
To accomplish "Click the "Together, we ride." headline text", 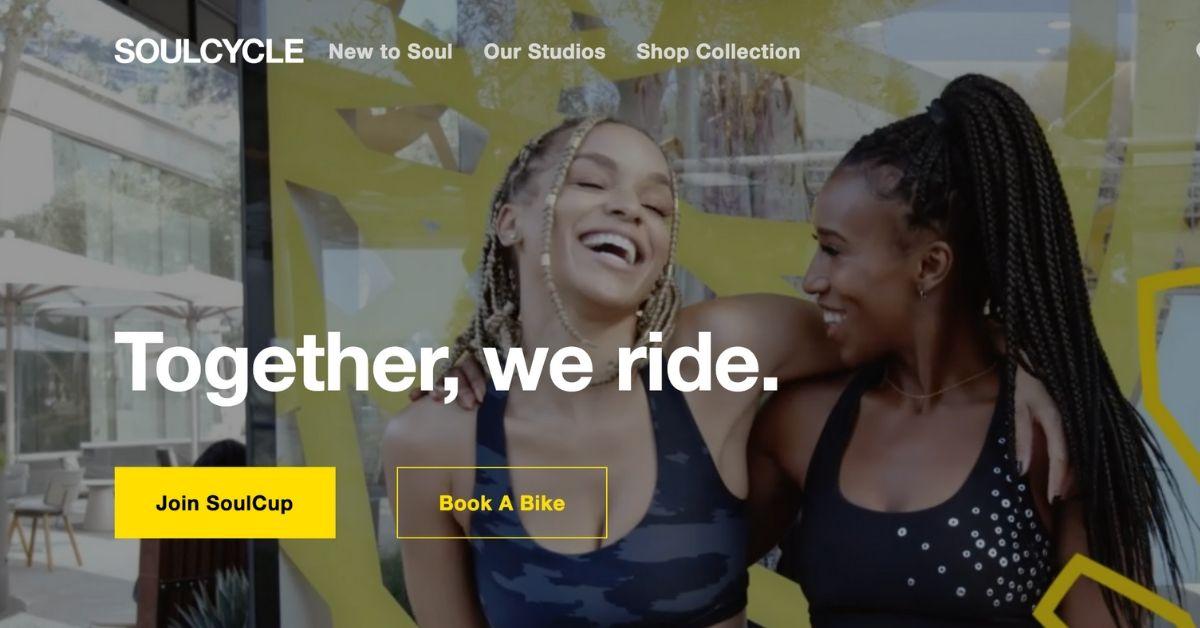I will [x=446, y=362].
